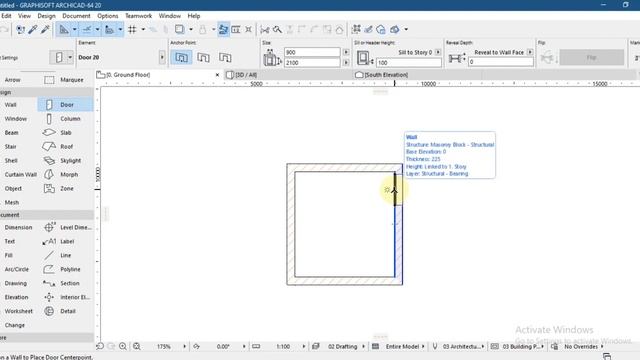640x360 pixels.
Task: Open the Teamwork menu
Action: [138, 16]
